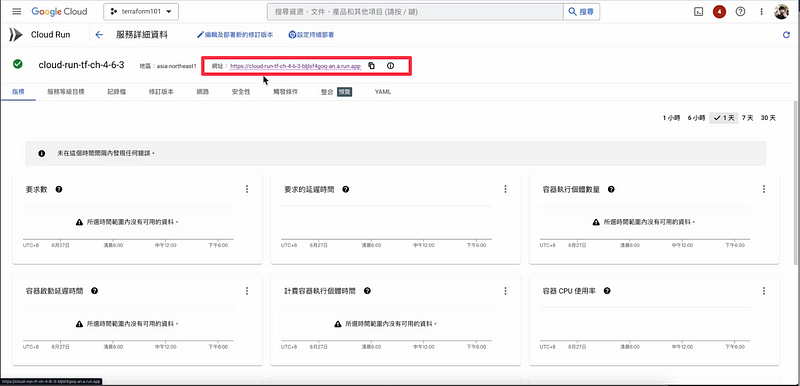
Task: Click the Cloud Run product icon
Action: pyautogui.click(x=16, y=35)
